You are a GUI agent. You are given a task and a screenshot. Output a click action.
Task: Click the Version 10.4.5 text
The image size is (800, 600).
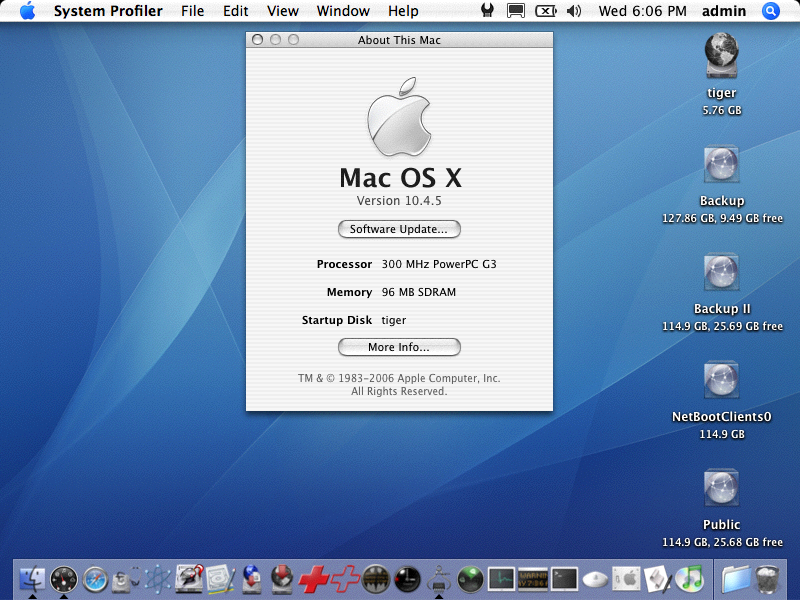click(399, 201)
